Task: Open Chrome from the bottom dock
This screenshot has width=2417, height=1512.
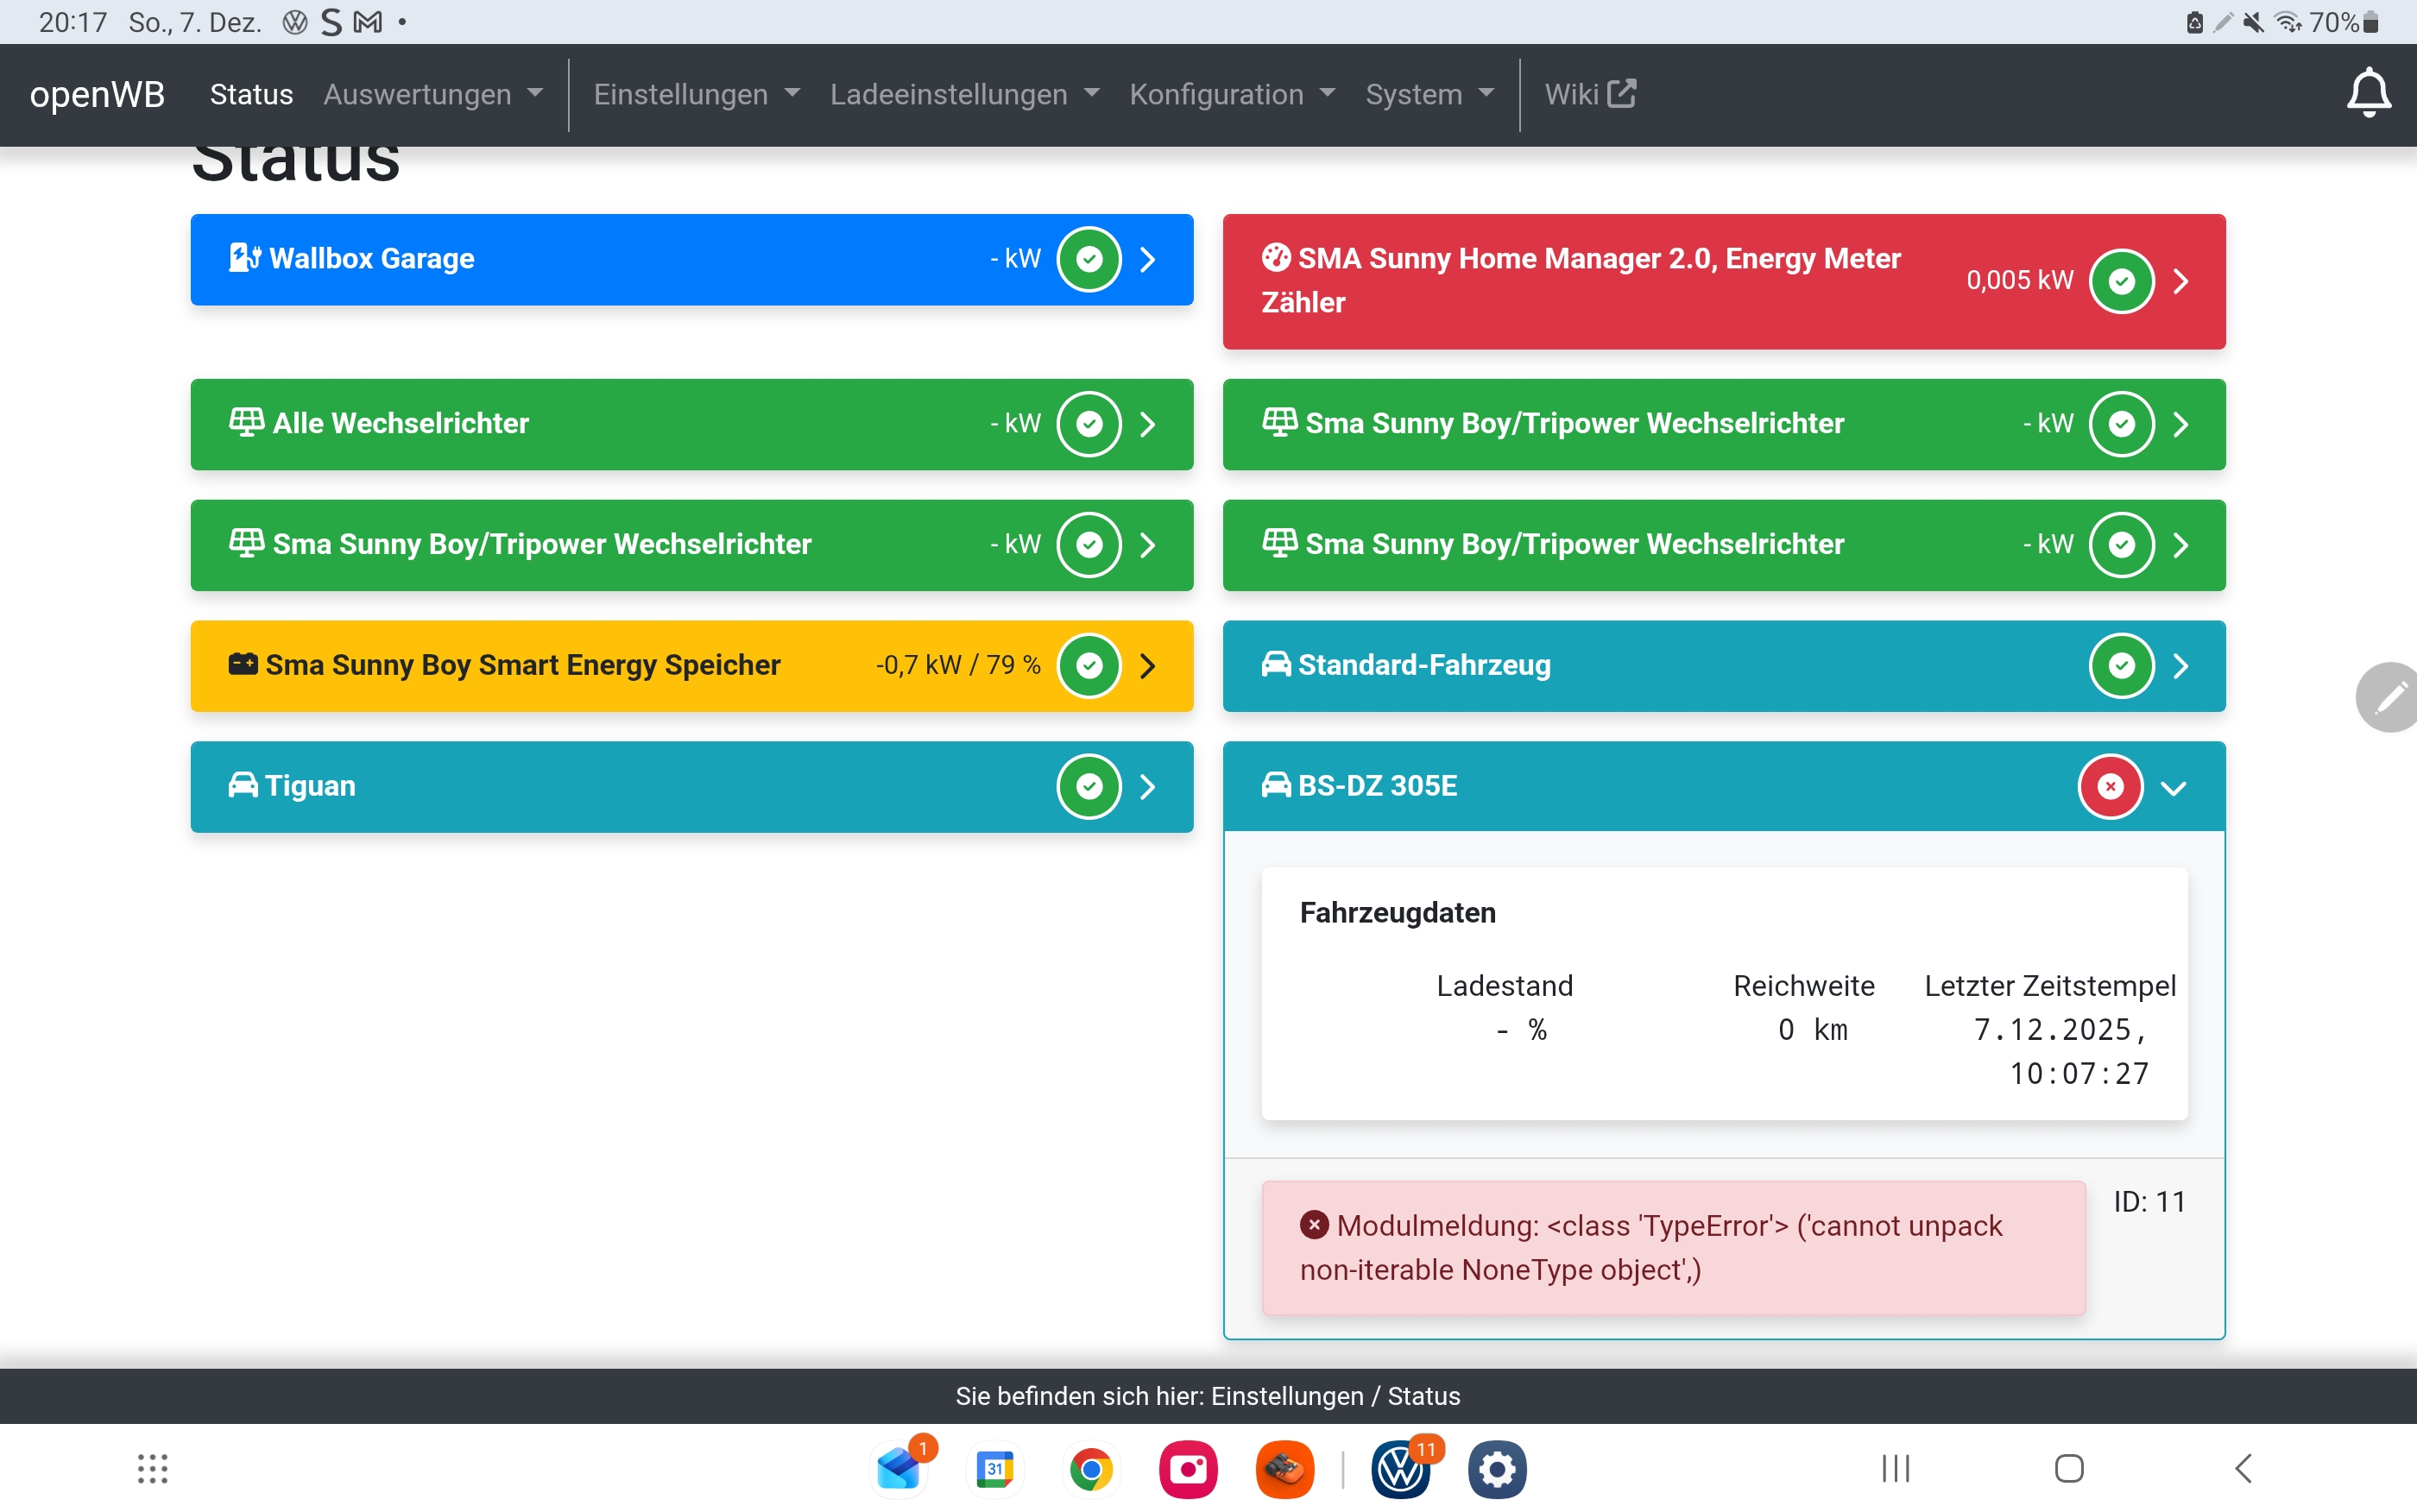Action: point(1091,1470)
